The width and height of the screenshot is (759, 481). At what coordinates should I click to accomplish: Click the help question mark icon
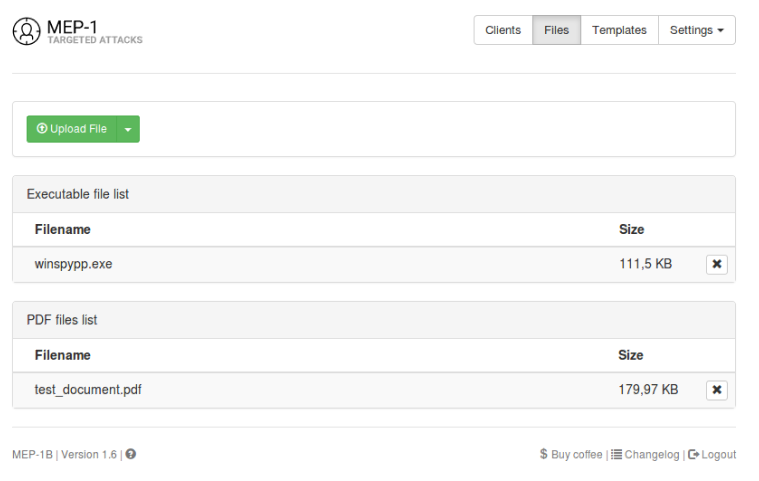point(131,454)
